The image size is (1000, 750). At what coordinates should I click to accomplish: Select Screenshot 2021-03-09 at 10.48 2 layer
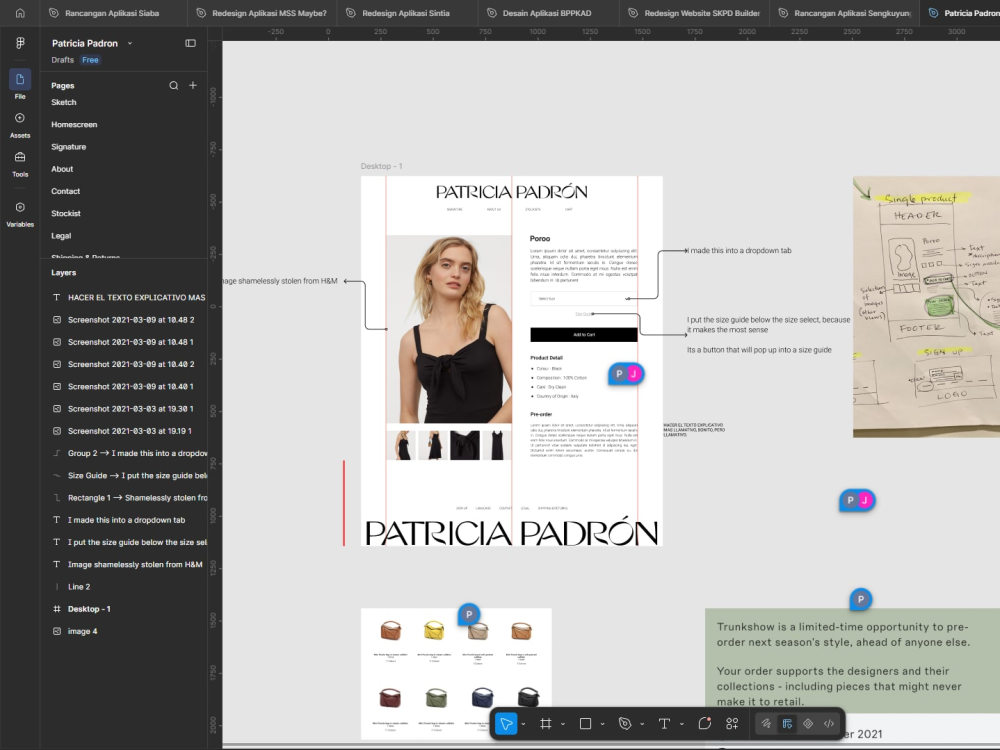124,320
